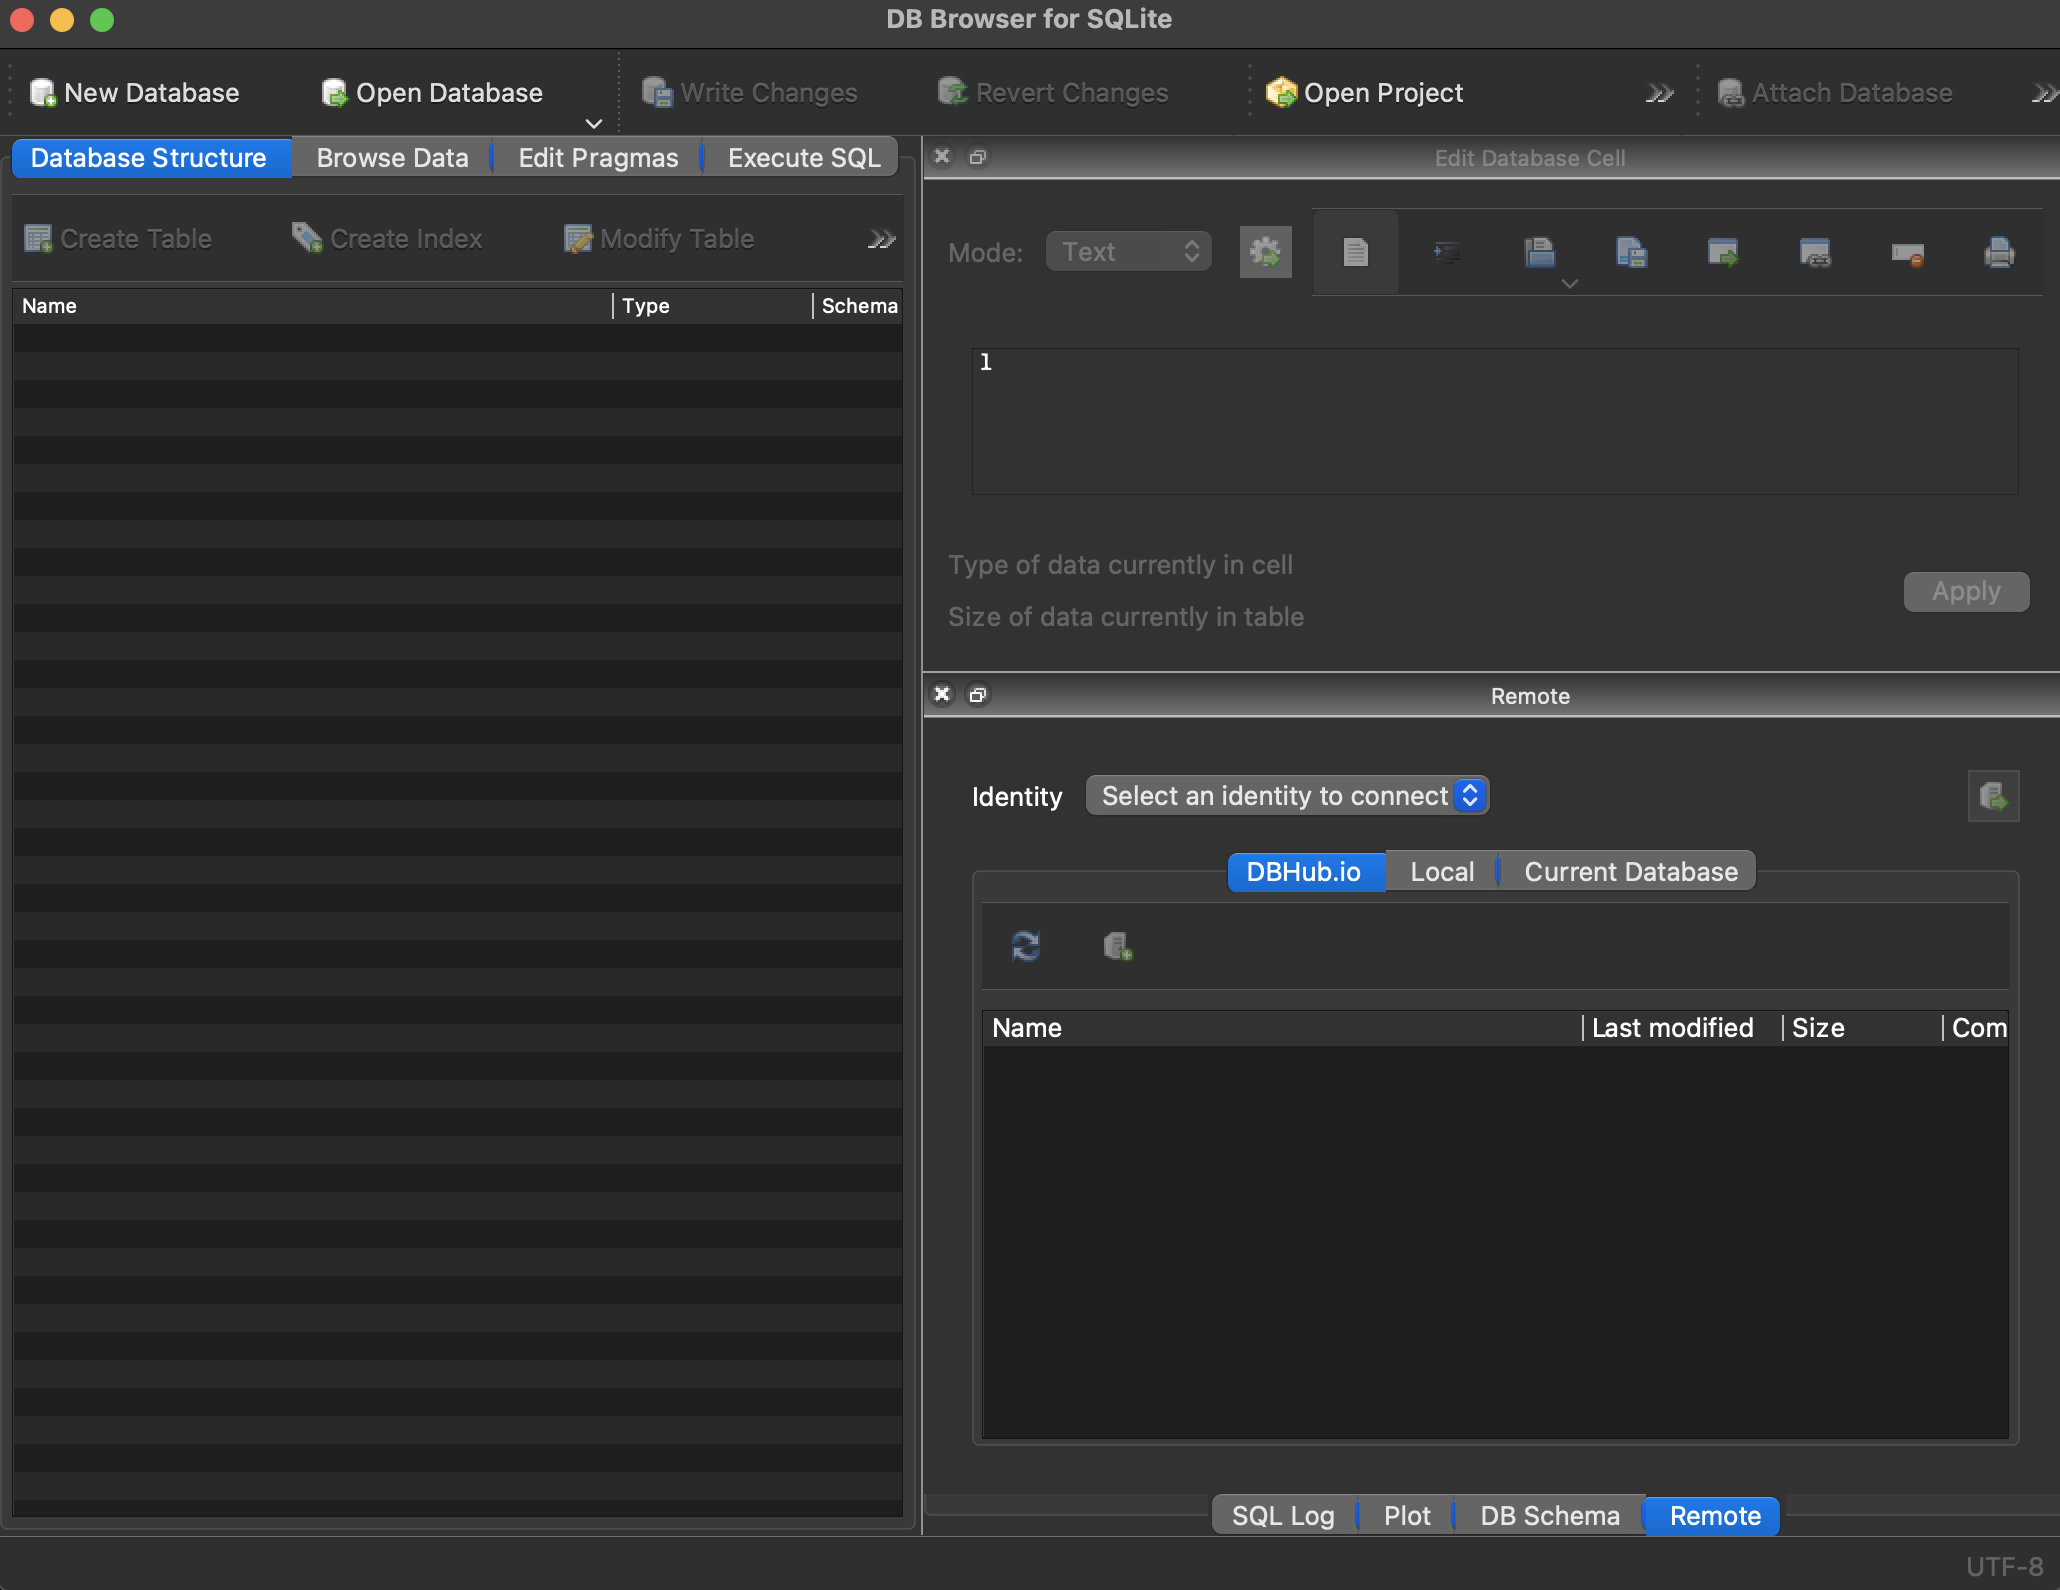Image resolution: width=2060 pixels, height=1590 pixels.
Task: Toggle the auto-switch mode gear button
Action: click(1265, 252)
